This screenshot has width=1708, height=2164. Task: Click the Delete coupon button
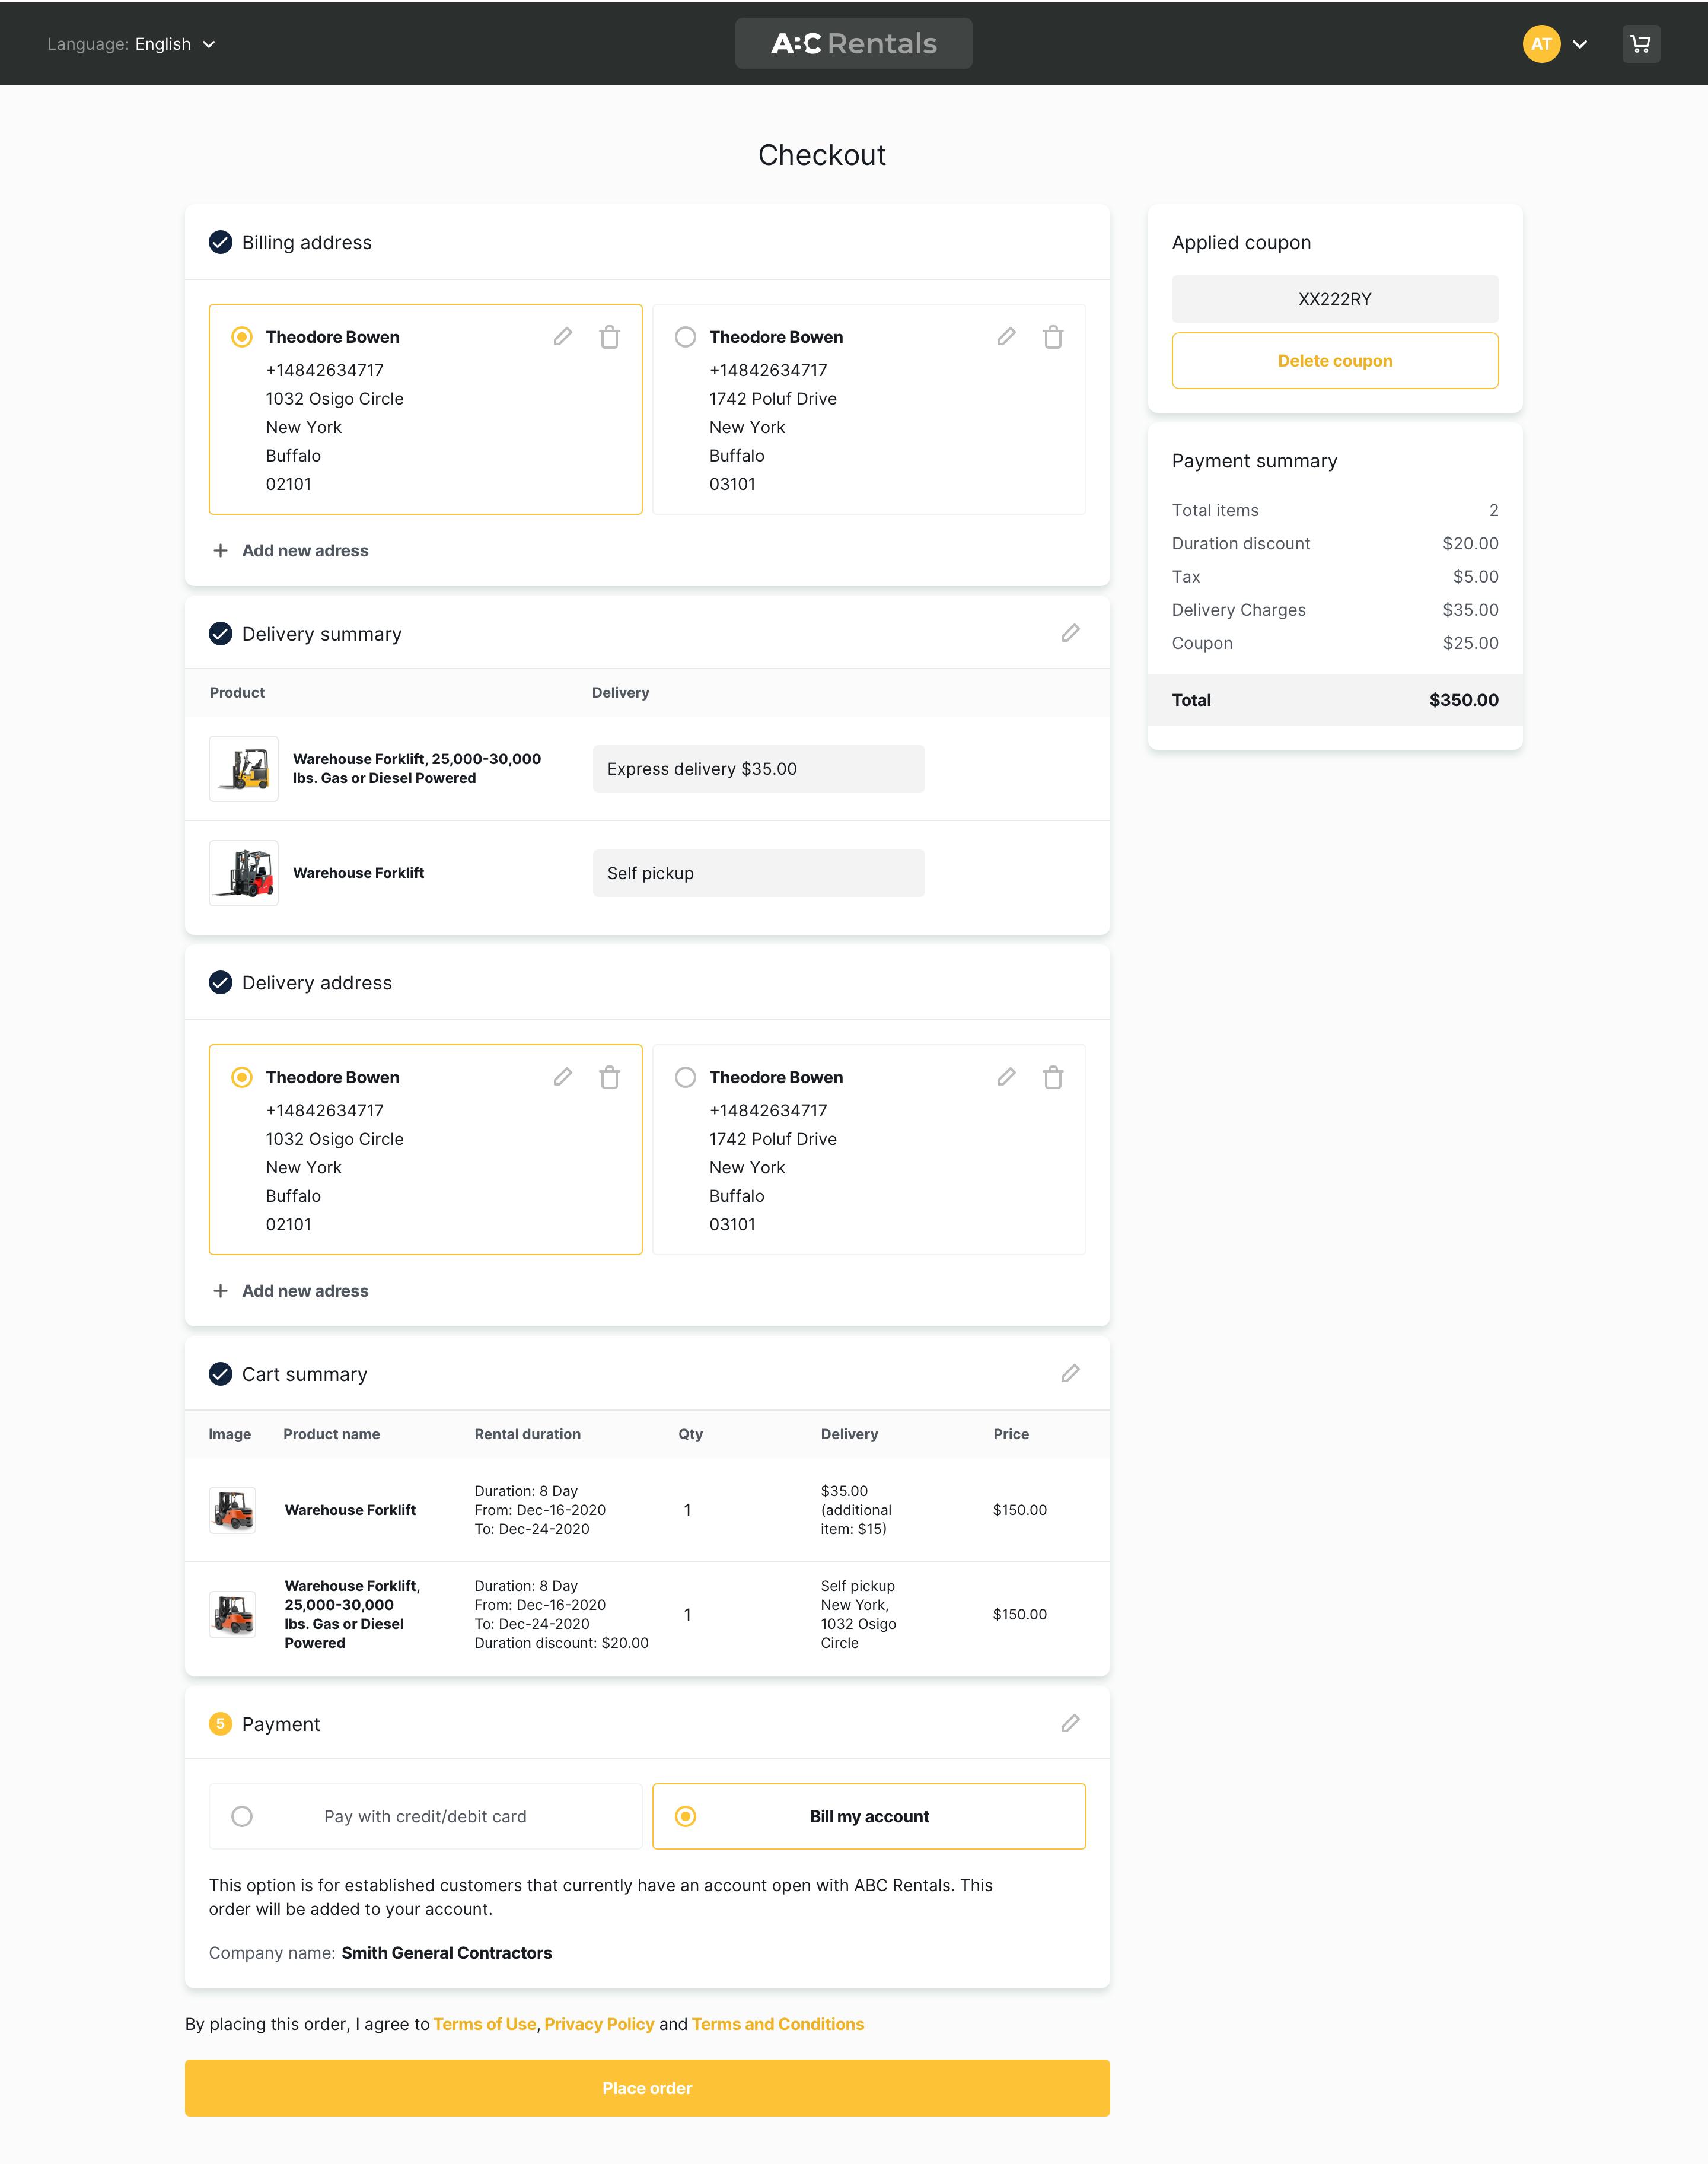(x=1334, y=361)
